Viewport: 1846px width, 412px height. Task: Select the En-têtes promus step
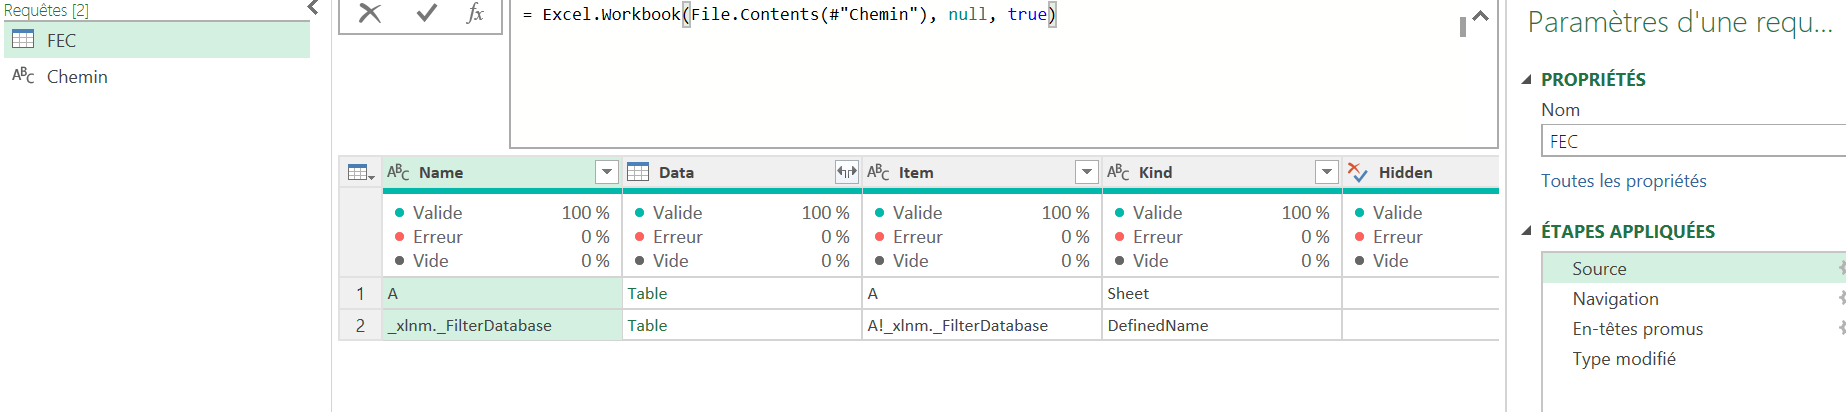point(1694,328)
